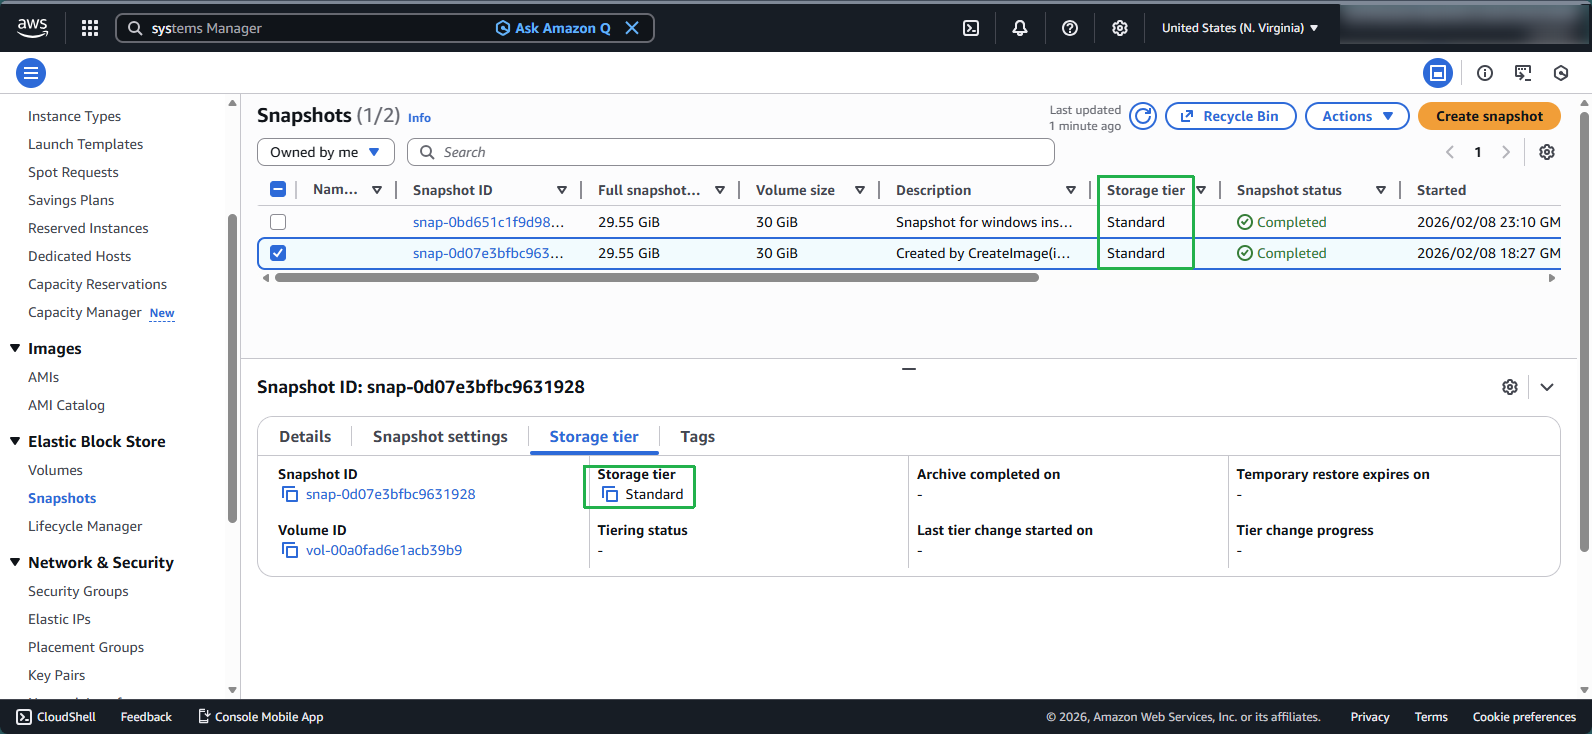Toggle the left navigation hamburger menu
Viewport: 1592px width, 734px height.
coord(31,73)
